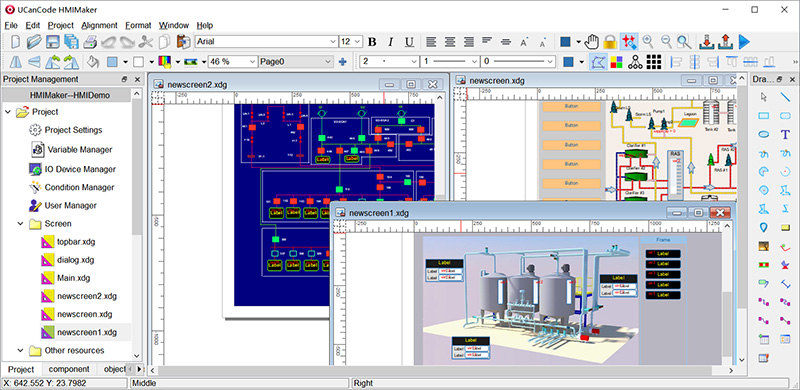Select the pan hand tool
Screen dimensions: 800x390
[592, 42]
